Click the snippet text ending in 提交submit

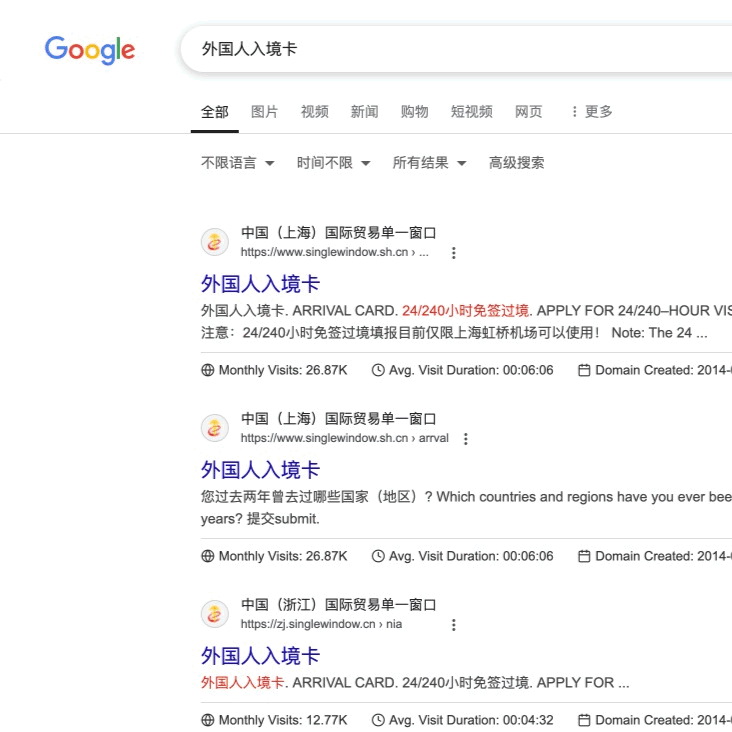[466, 508]
